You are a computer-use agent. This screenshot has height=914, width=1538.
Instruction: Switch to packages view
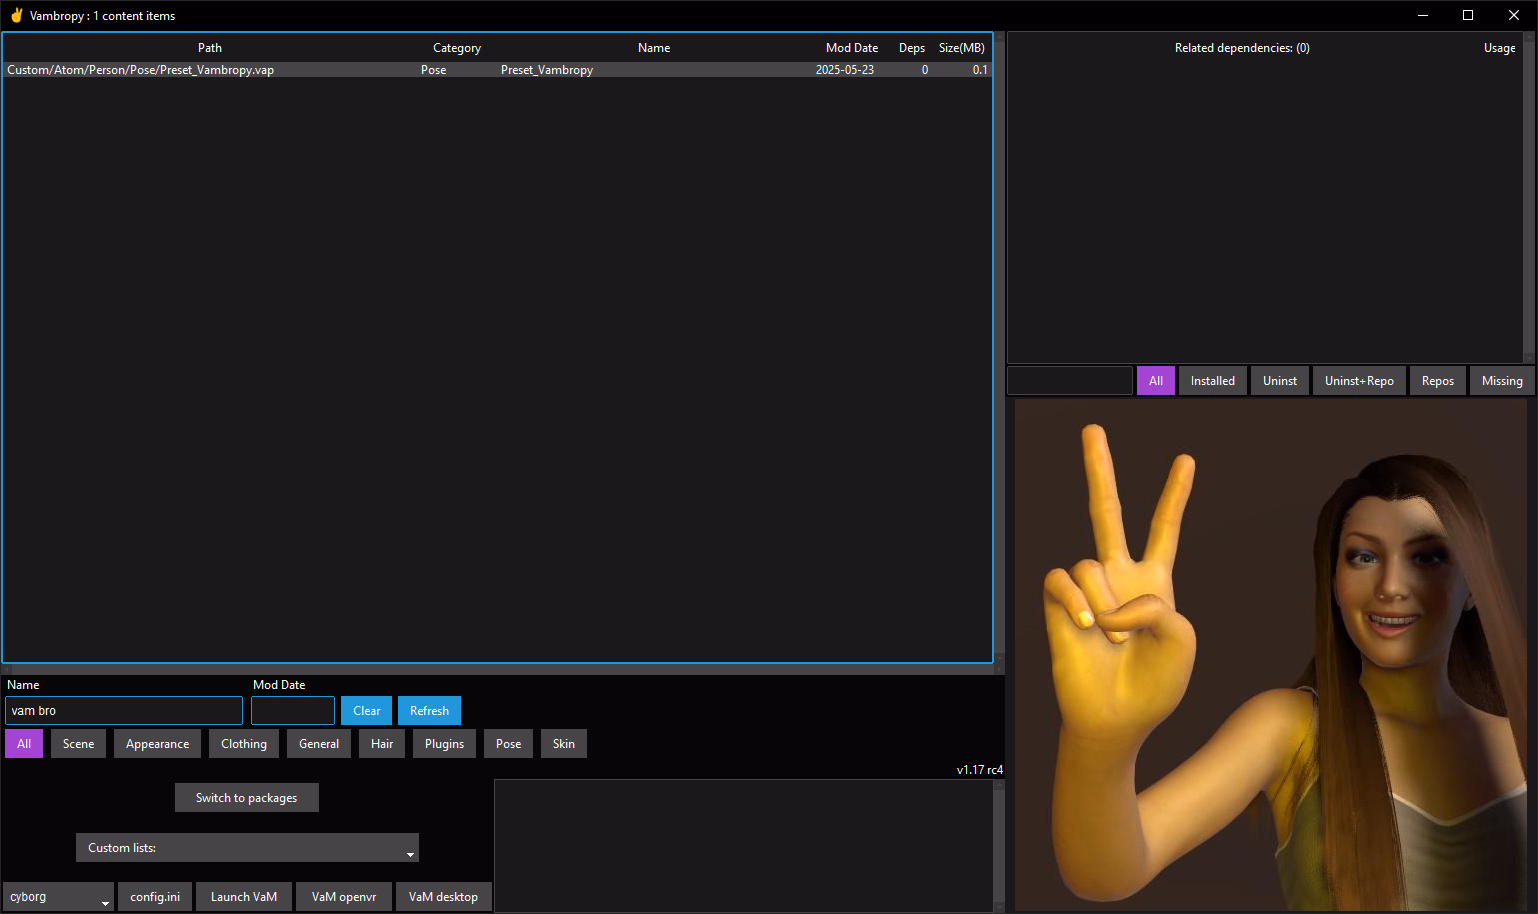coord(247,798)
